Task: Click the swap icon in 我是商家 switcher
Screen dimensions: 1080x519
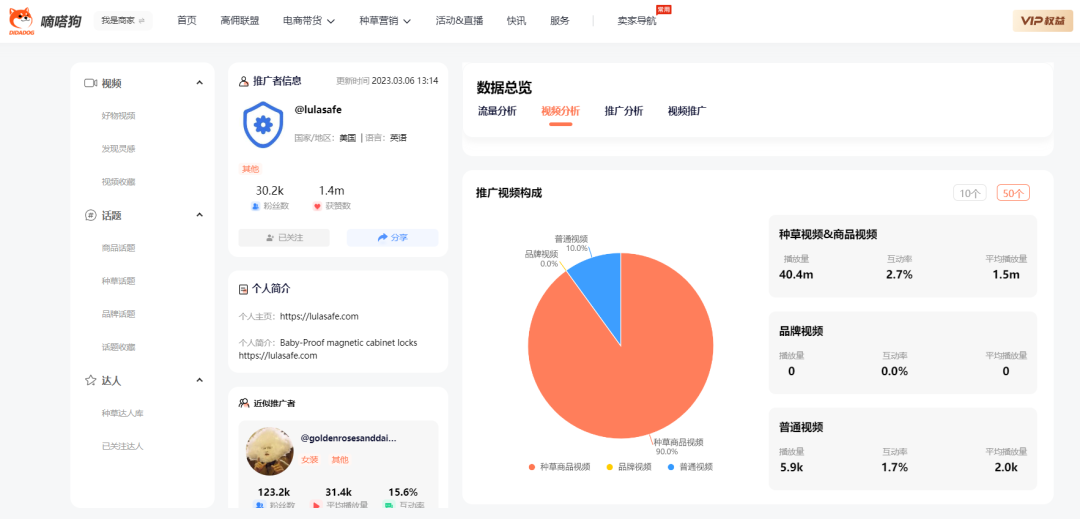Action: tap(142, 21)
